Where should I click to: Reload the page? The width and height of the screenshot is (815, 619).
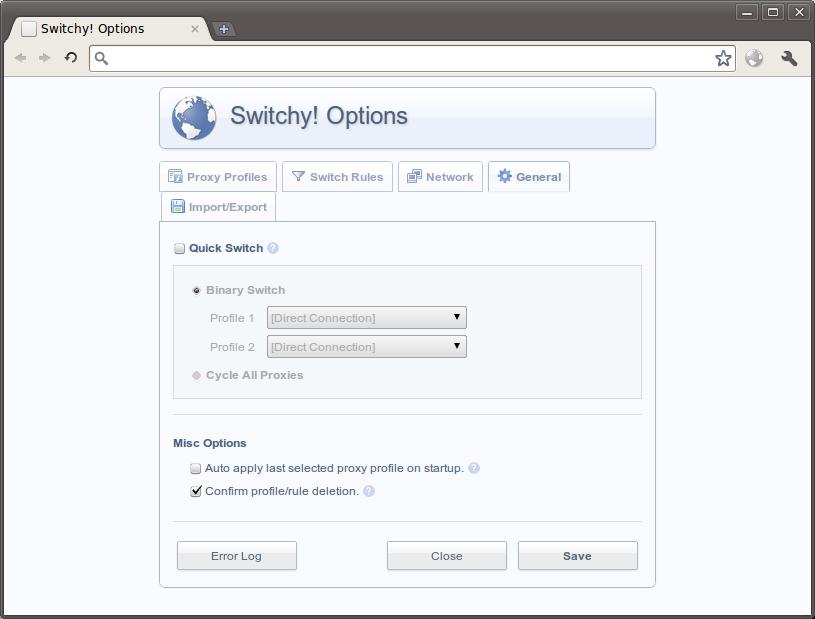click(x=71, y=57)
